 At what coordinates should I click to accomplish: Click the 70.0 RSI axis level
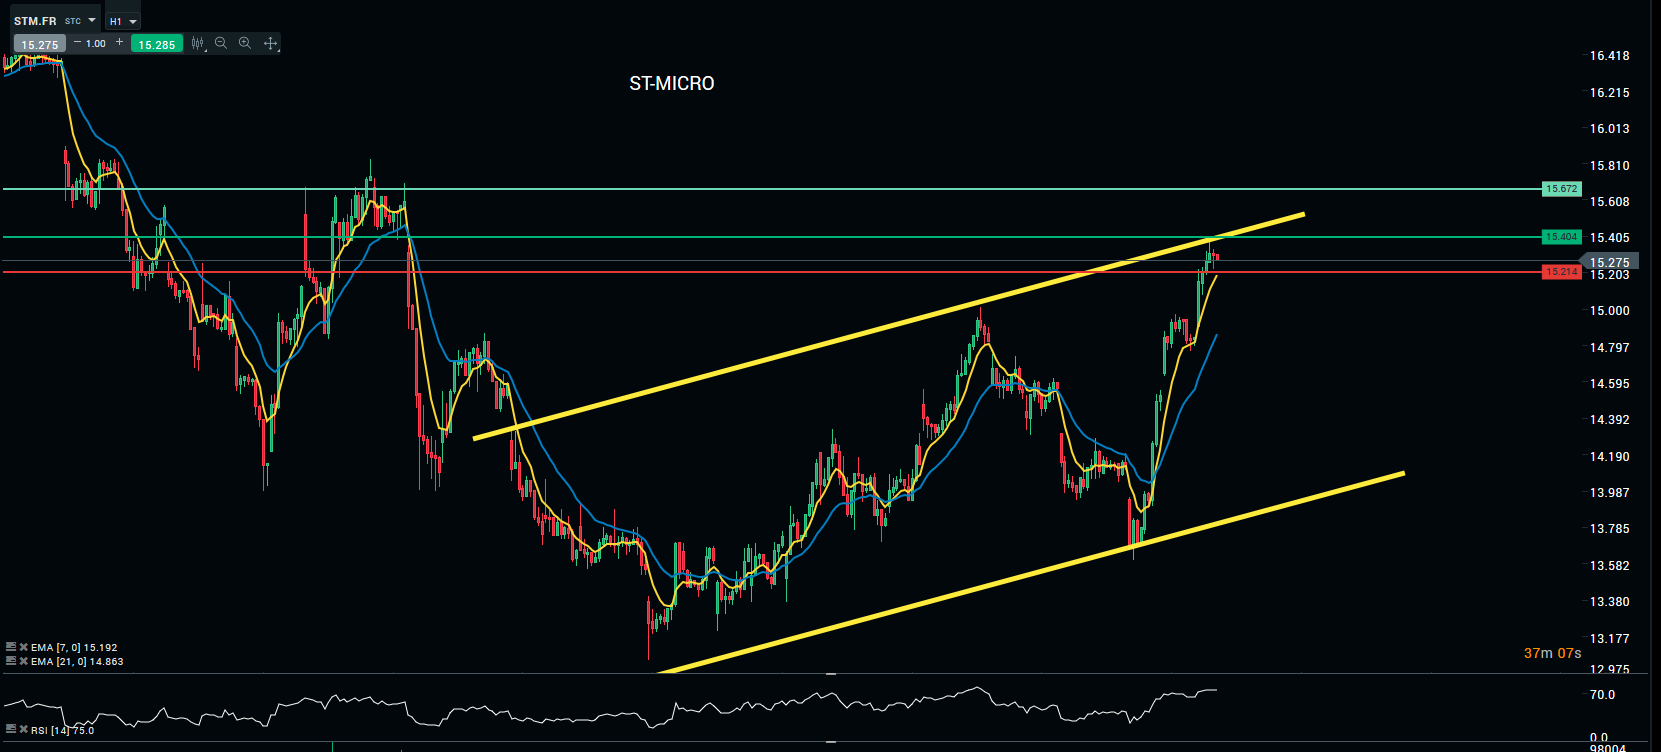[1603, 695]
